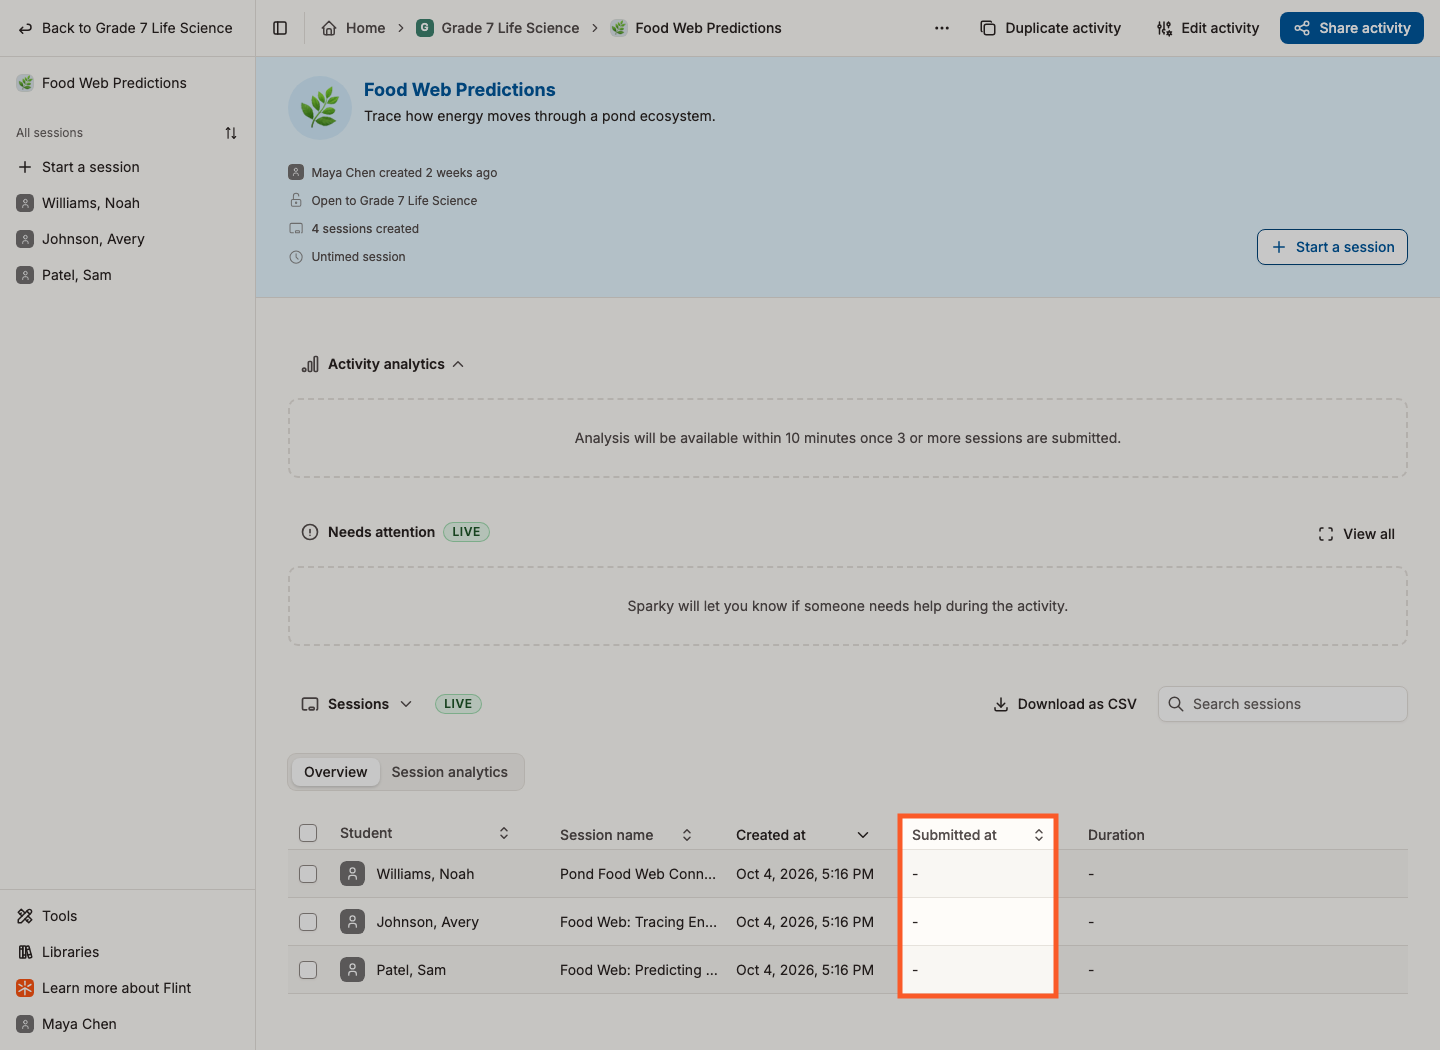
Task: Sort by Submitted at column arrows
Action: click(1039, 835)
